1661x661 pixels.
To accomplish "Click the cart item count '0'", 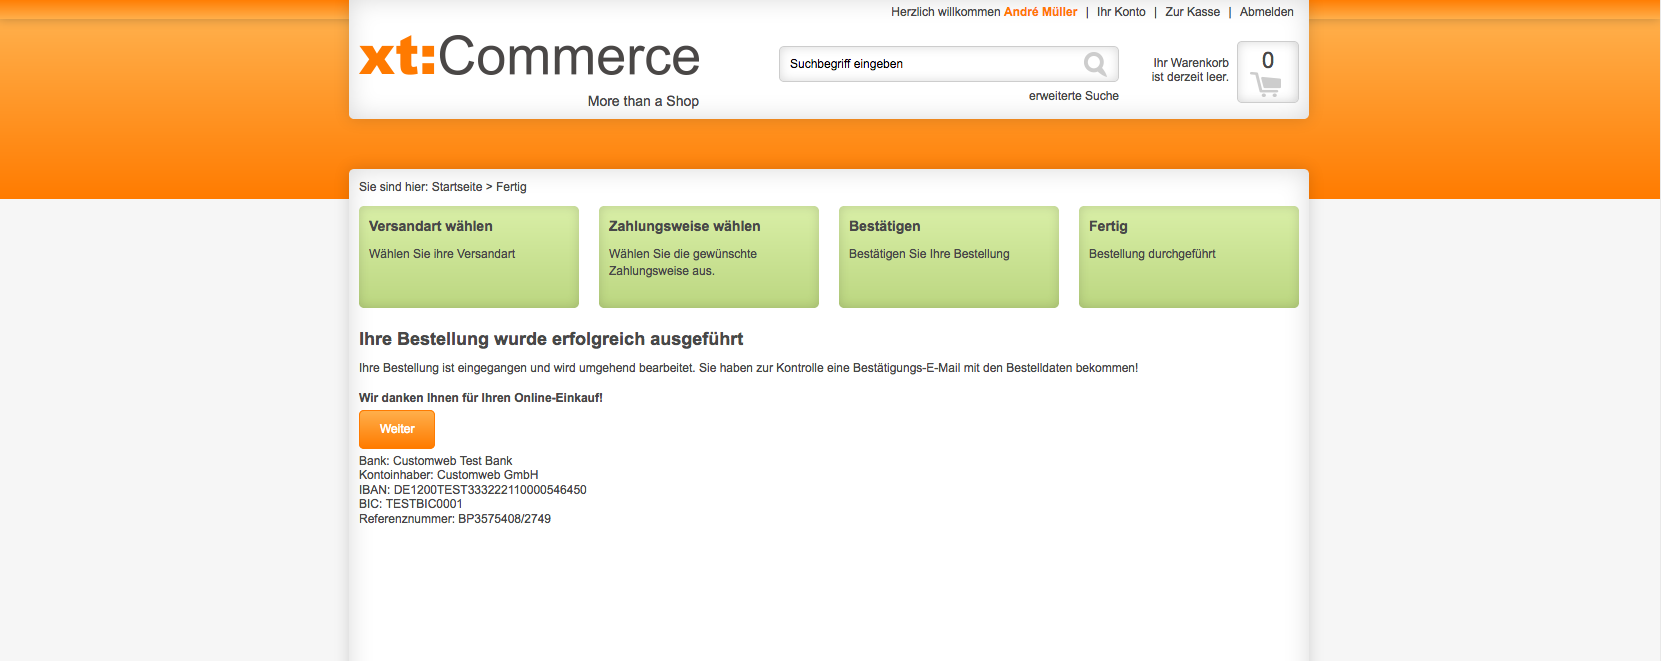I will pyautogui.click(x=1268, y=60).
